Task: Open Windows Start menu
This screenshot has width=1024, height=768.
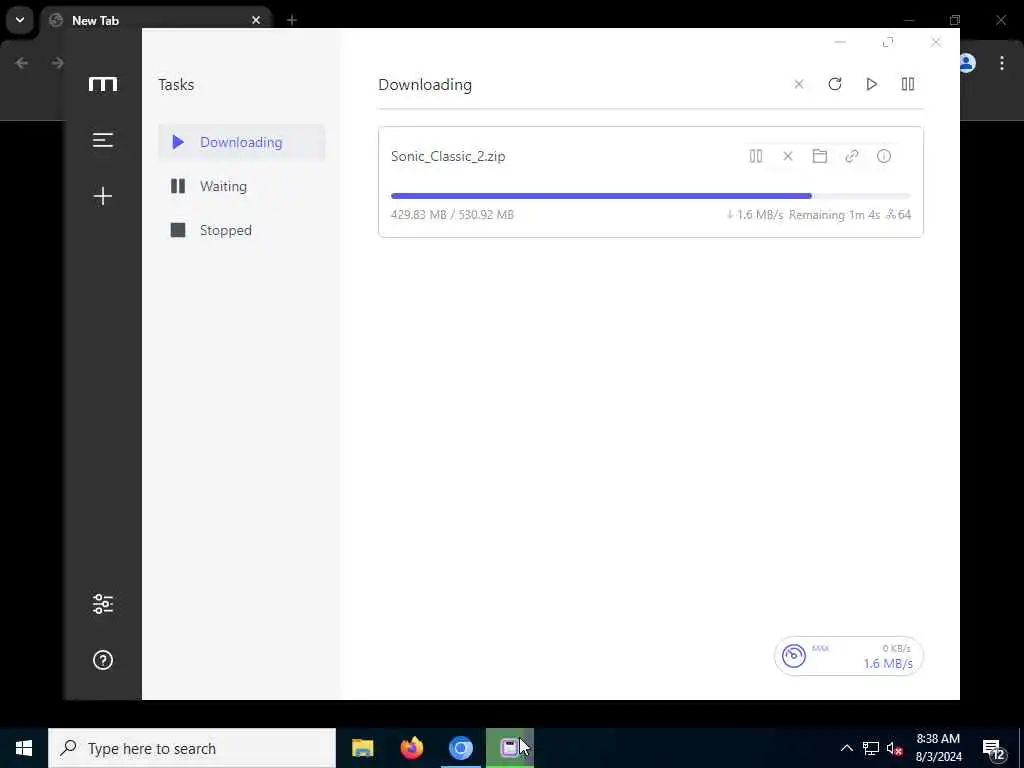Action: point(24,748)
